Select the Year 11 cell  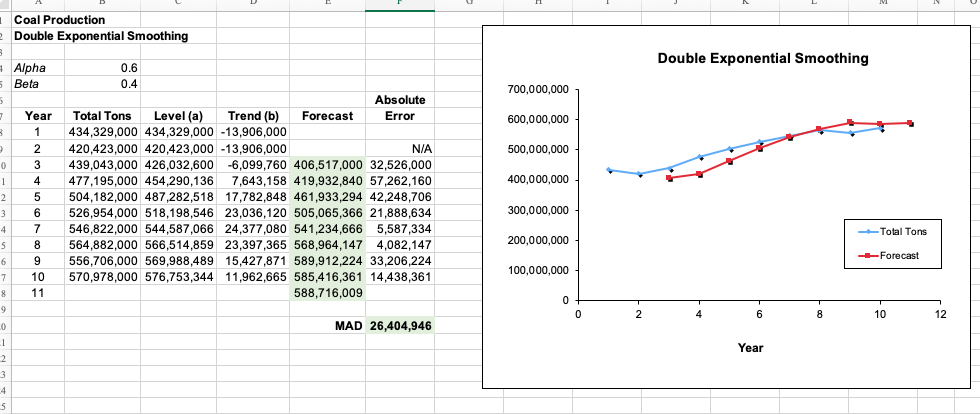click(x=38, y=294)
